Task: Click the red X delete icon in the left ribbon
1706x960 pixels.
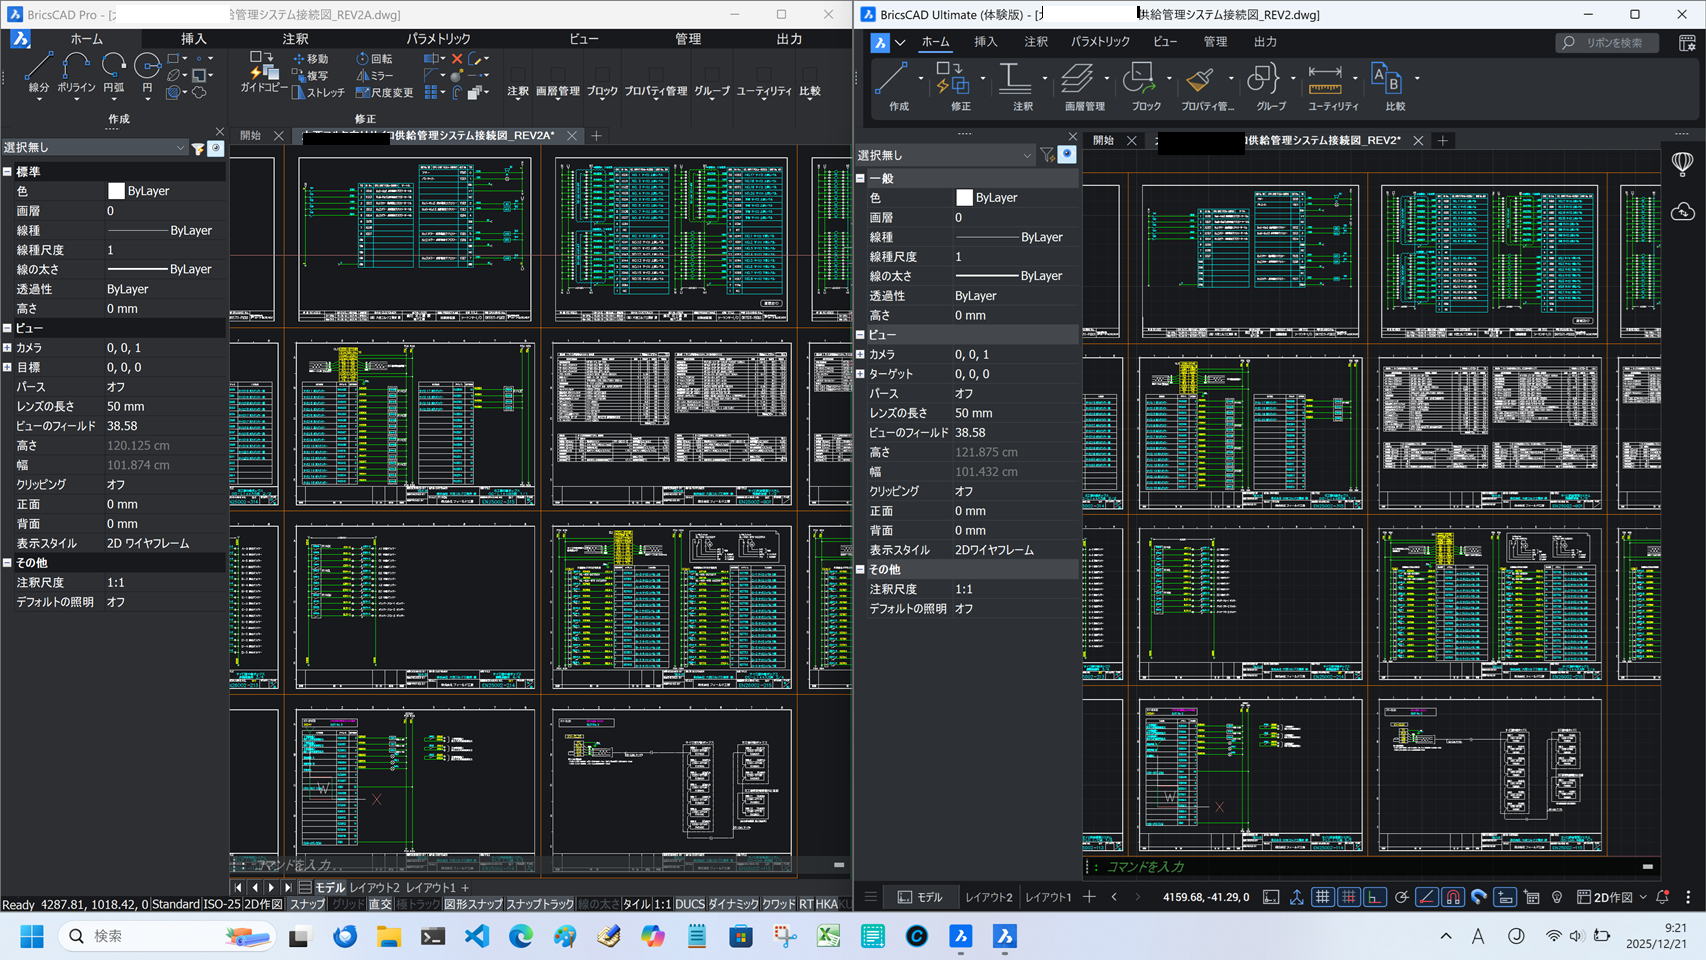Action: coord(457,59)
